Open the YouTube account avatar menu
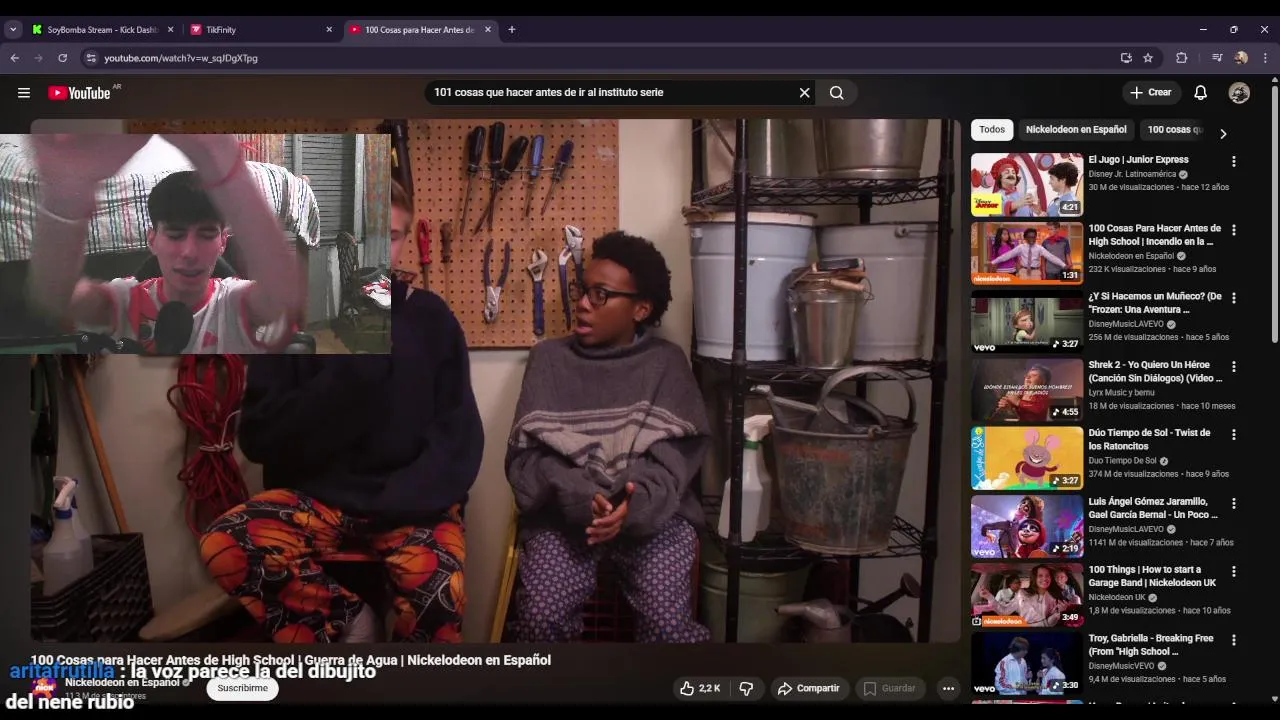This screenshot has width=1280, height=720. 1239,93
